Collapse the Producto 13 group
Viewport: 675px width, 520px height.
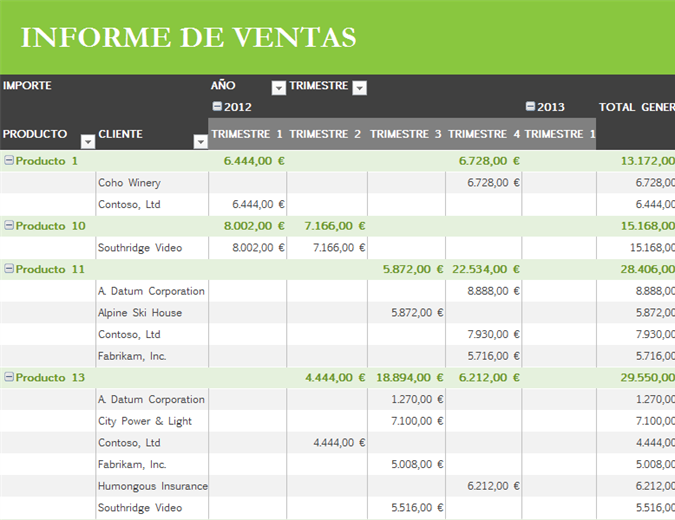click(9, 377)
